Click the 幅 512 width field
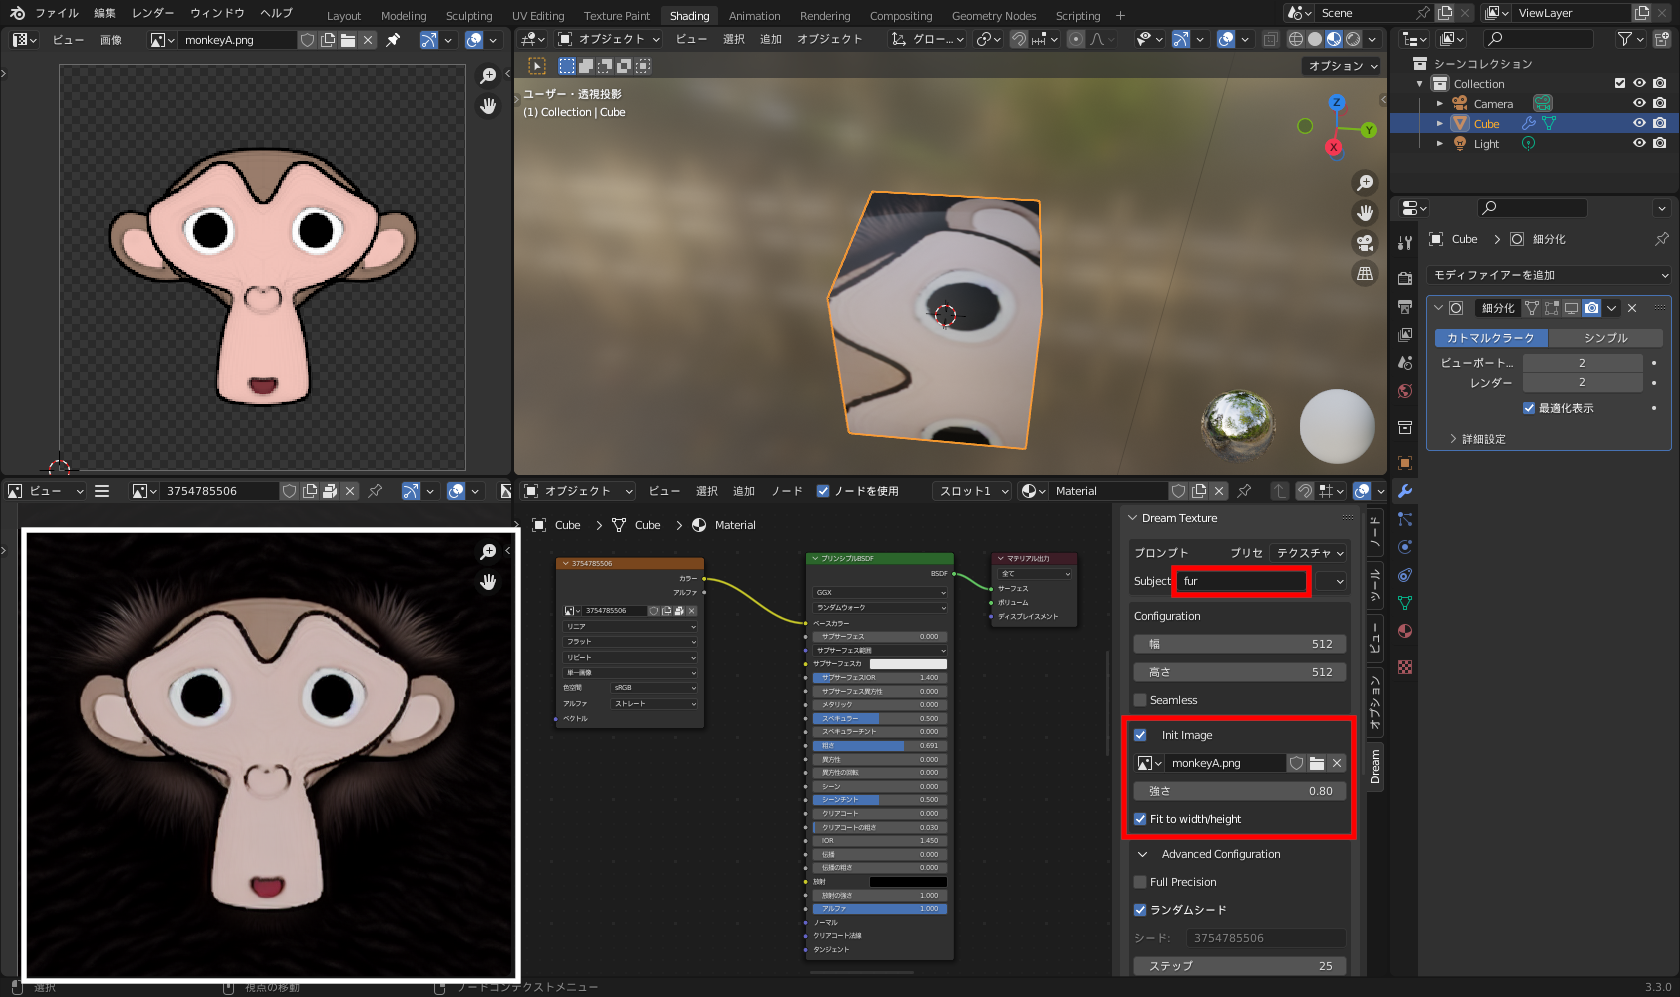The image size is (1680, 997). click(1240, 644)
